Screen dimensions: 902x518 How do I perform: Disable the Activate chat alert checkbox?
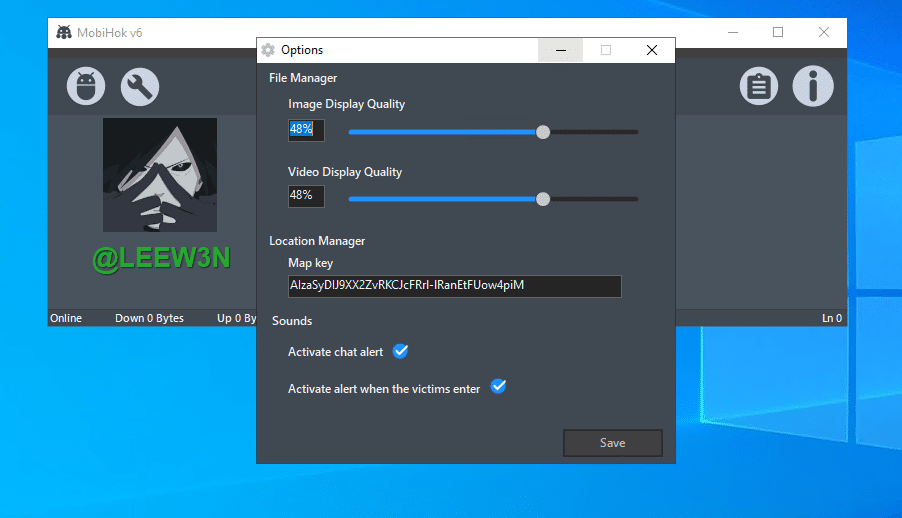click(400, 351)
